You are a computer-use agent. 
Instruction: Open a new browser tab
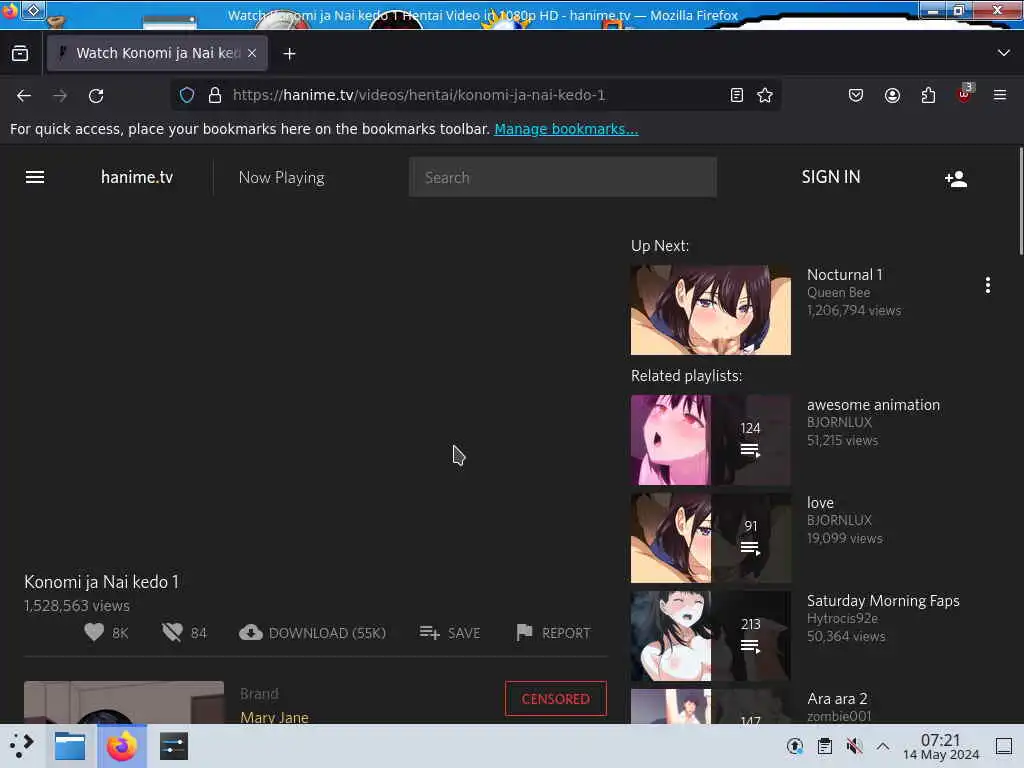(x=289, y=54)
